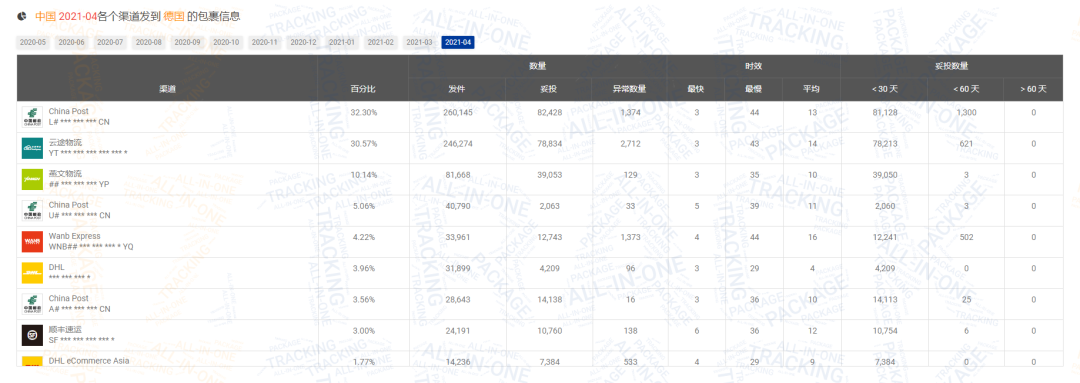The height and width of the screenshot is (383, 1080).
Task: Click the teal 云途物流 logo
Action: click(32, 148)
